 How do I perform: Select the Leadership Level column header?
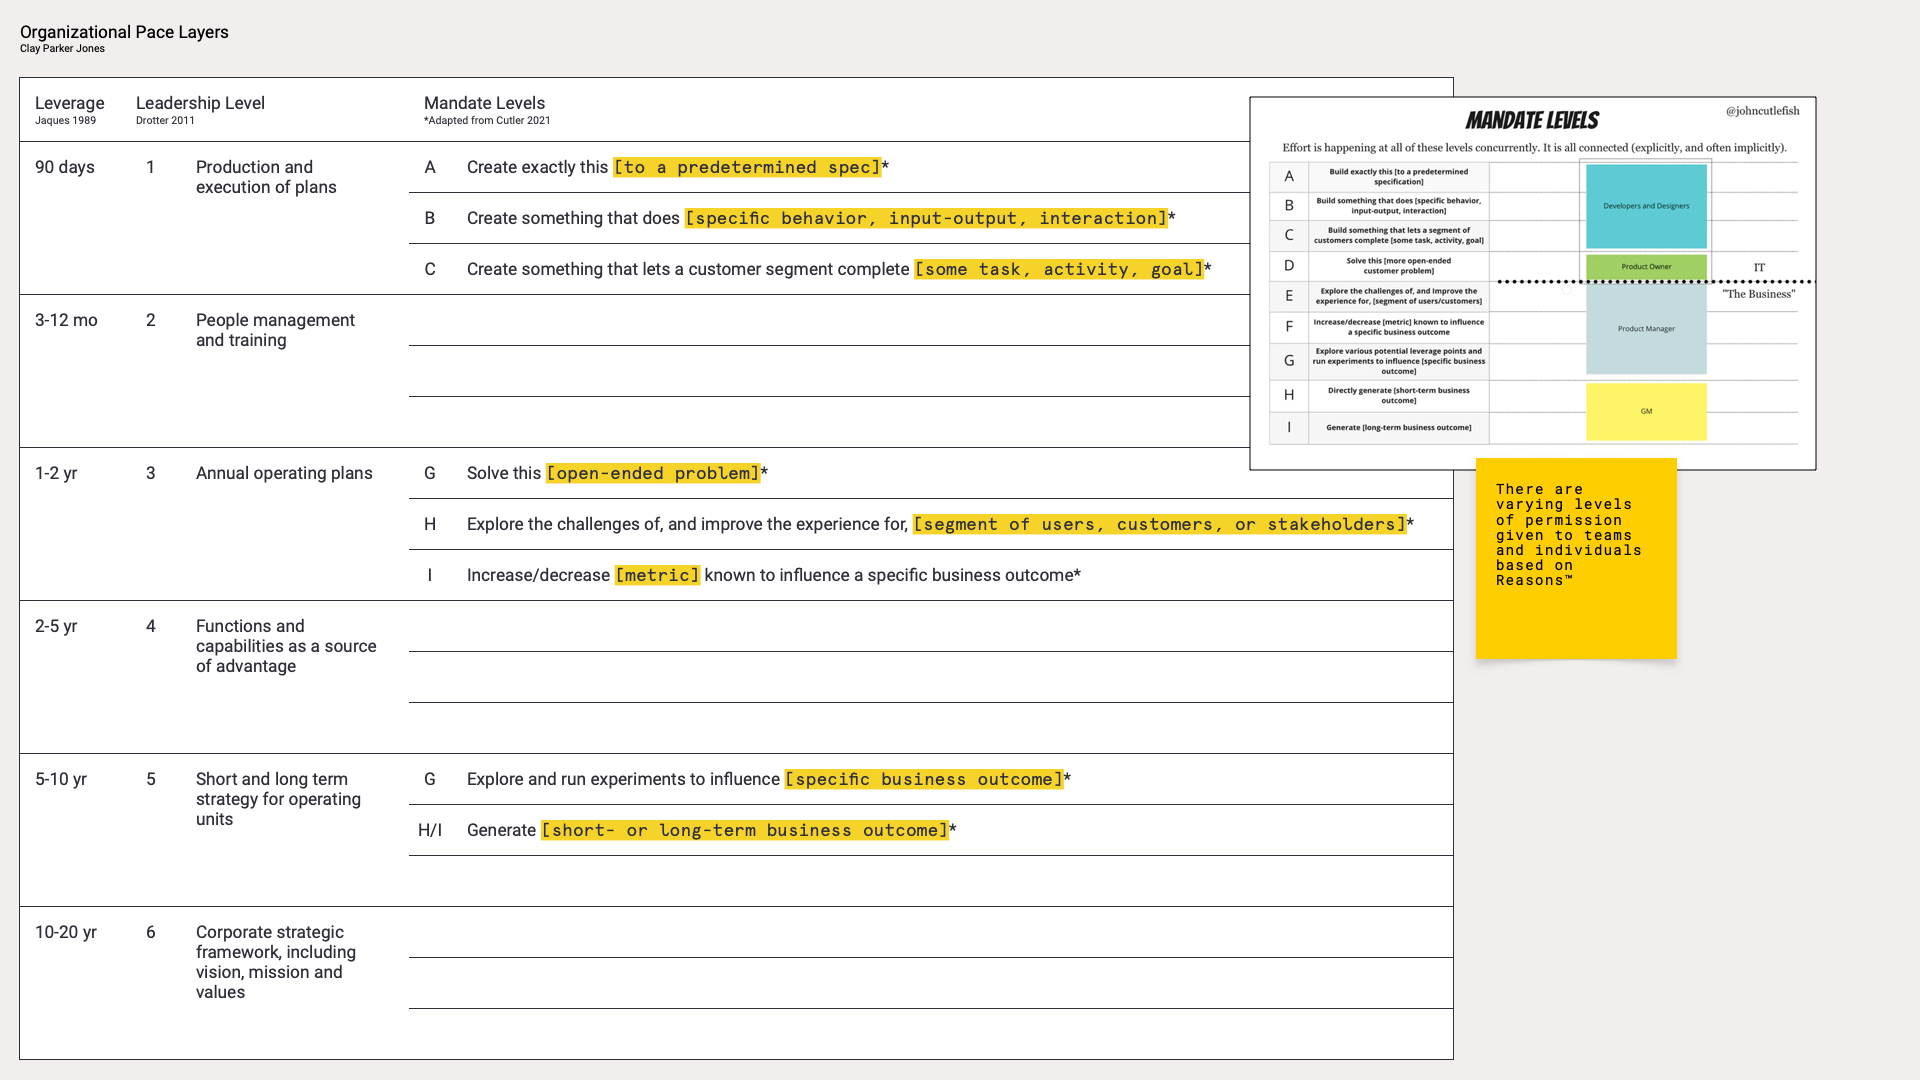pyautogui.click(x=200, y=103)
